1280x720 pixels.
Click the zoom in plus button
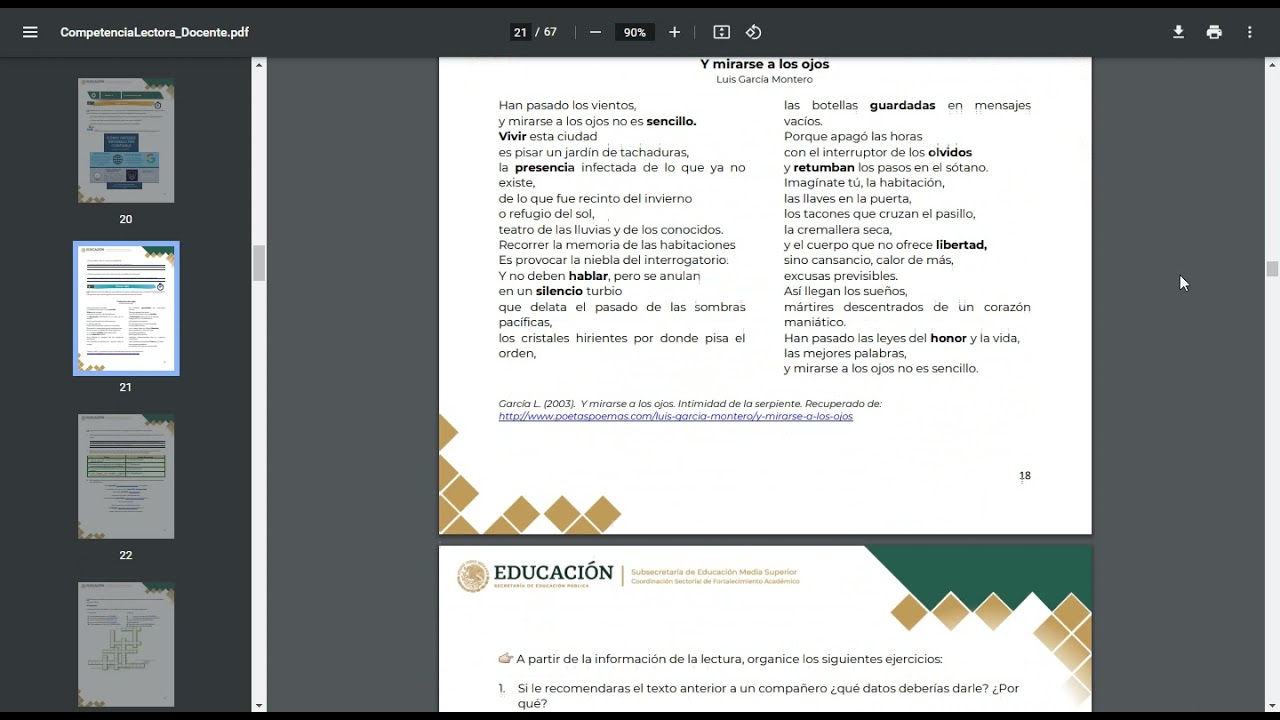point(674,32)
